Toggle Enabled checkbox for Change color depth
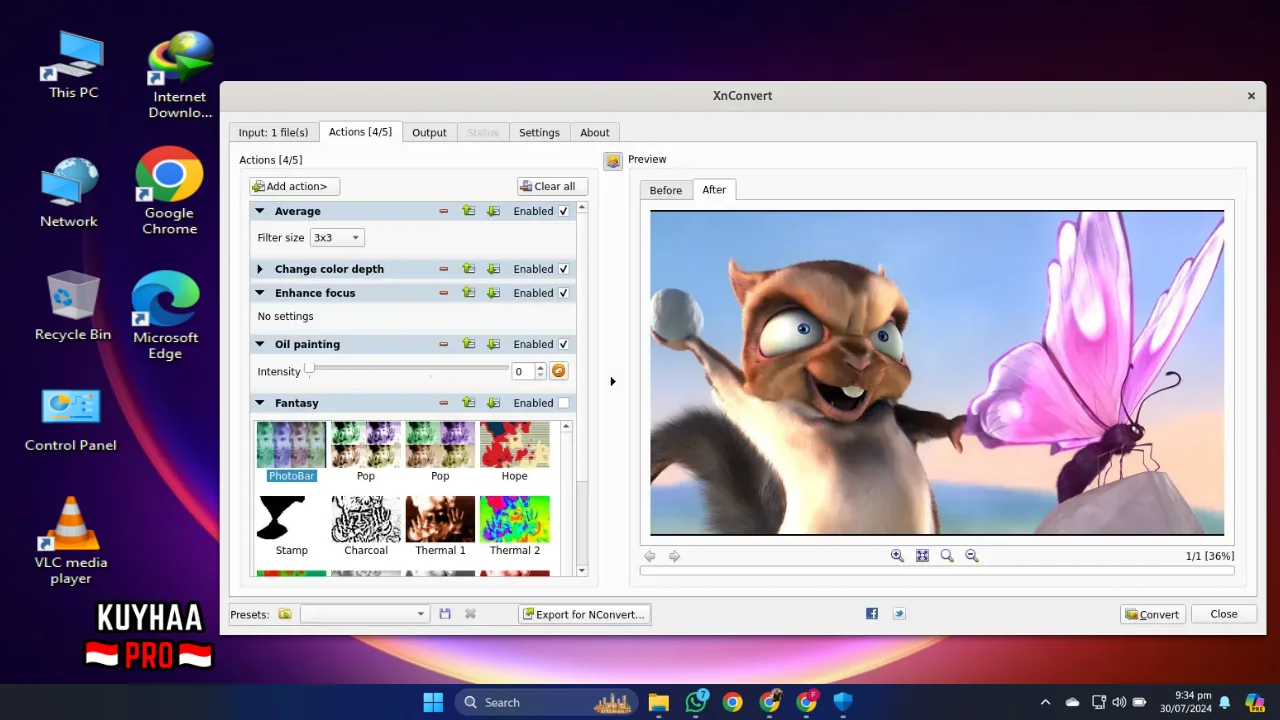1280x720 pixels. point(564,269)
